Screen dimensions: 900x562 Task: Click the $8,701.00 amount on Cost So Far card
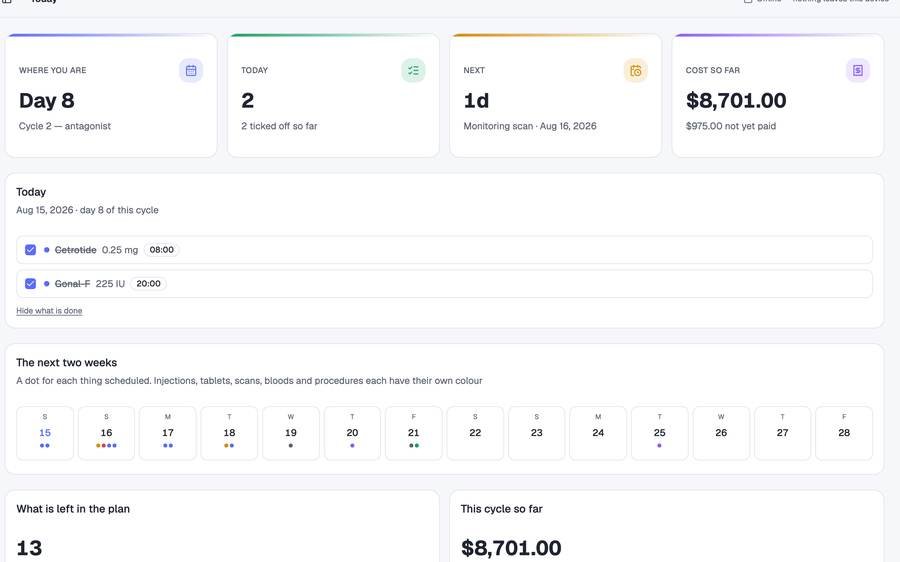pyautogui.click(x=736, y=100)
